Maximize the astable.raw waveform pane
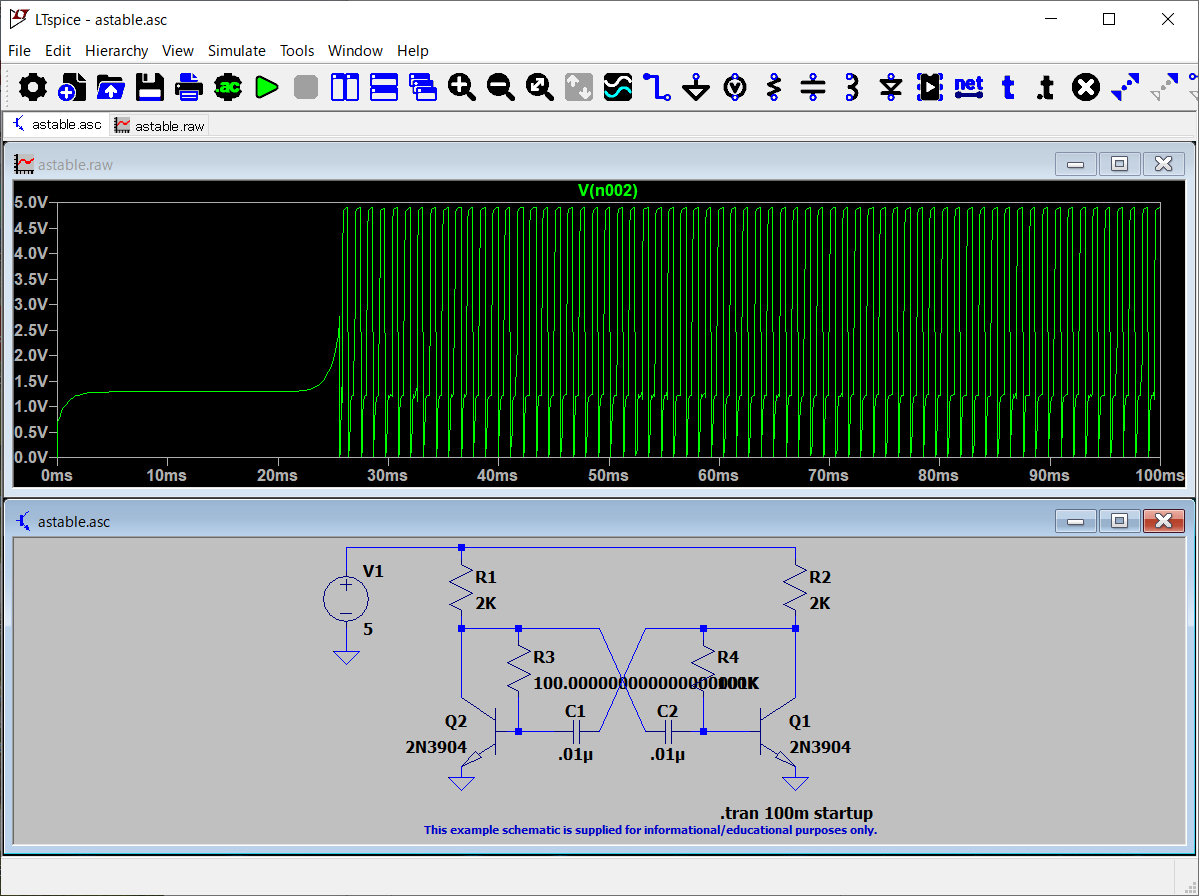This screenshot has width=1199, height=896. (x=1119, y=164)
